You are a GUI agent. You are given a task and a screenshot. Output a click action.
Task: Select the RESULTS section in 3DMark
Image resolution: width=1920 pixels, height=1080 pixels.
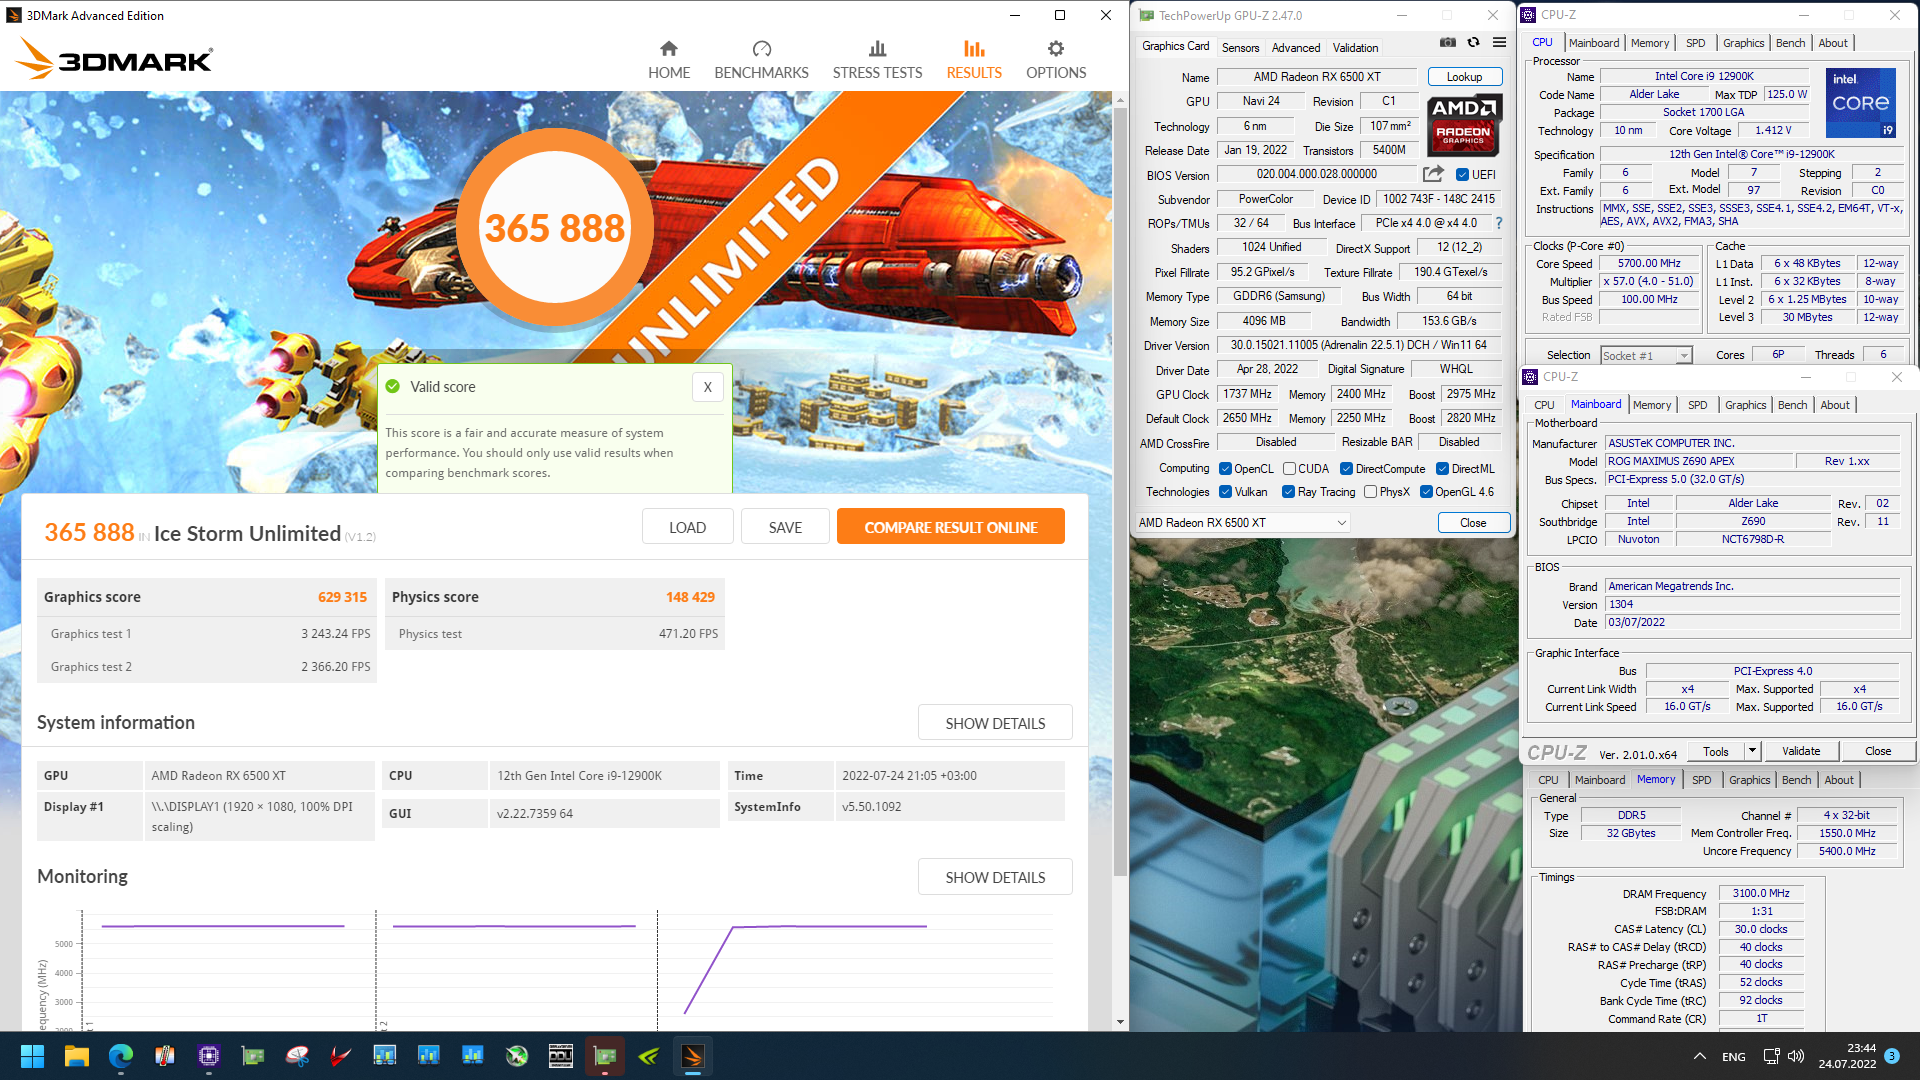(974, 60)
